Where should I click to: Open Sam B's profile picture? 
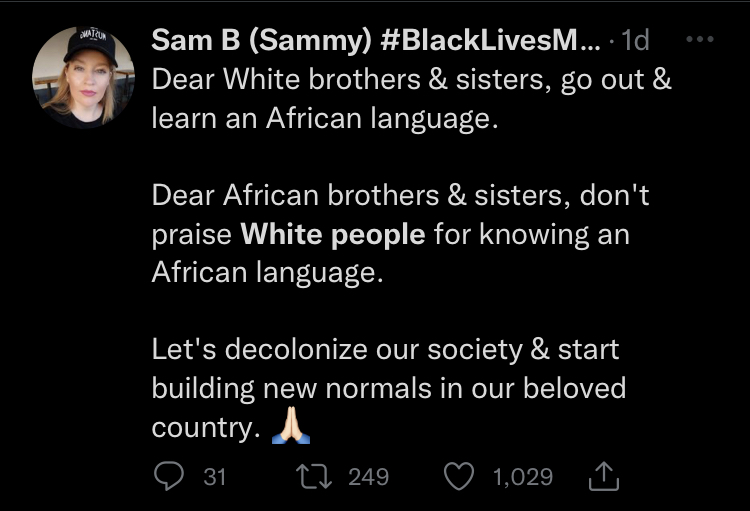point(82,78)
